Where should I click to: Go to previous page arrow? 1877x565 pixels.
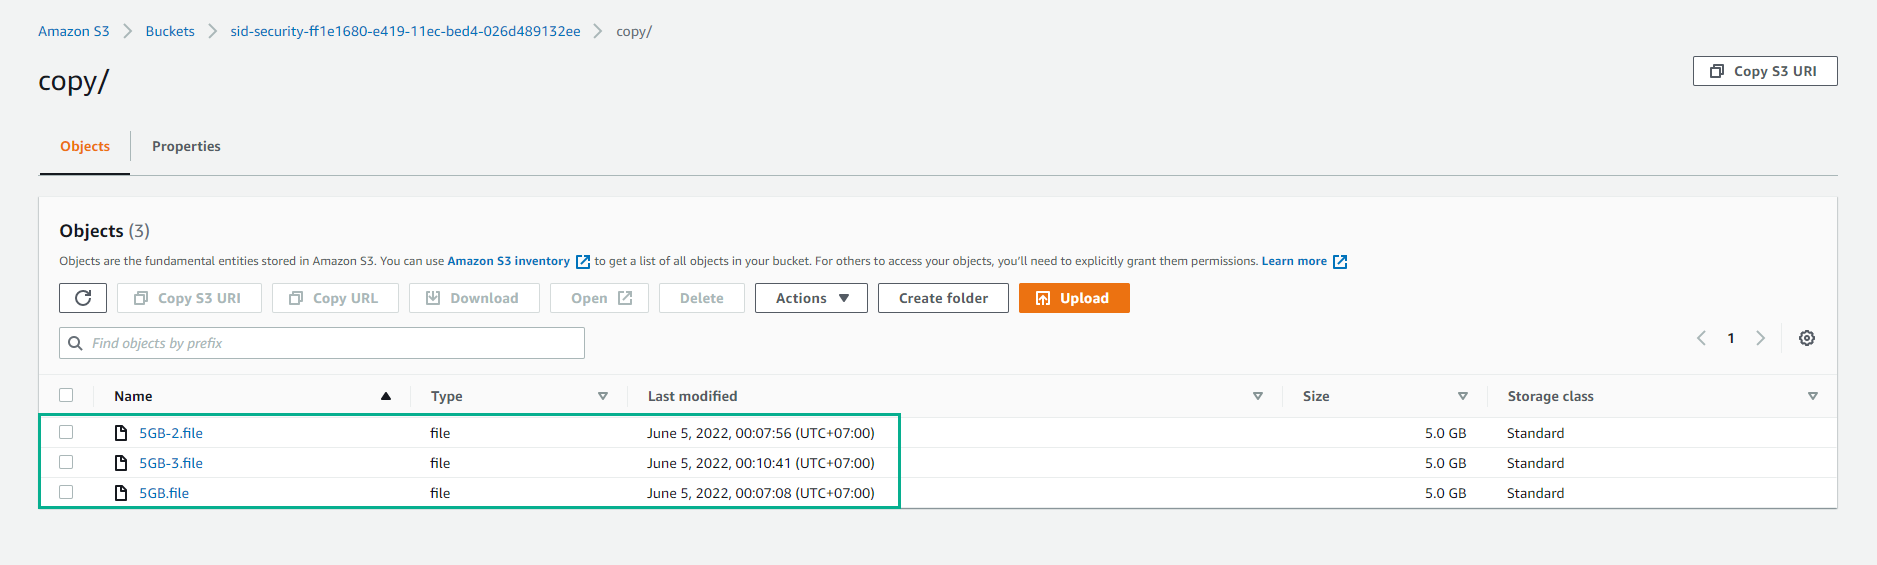pos(1701,338)
